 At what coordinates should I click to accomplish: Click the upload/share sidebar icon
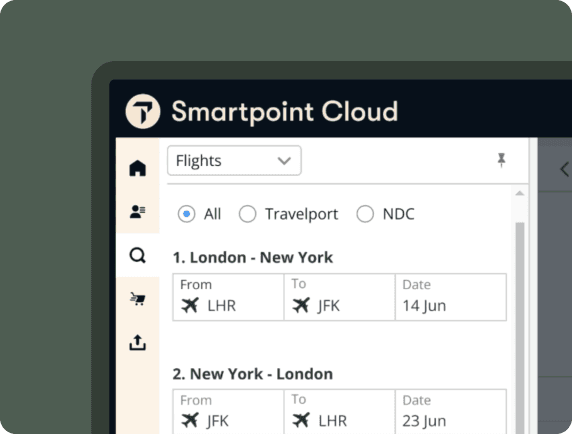tap(138, 342)
